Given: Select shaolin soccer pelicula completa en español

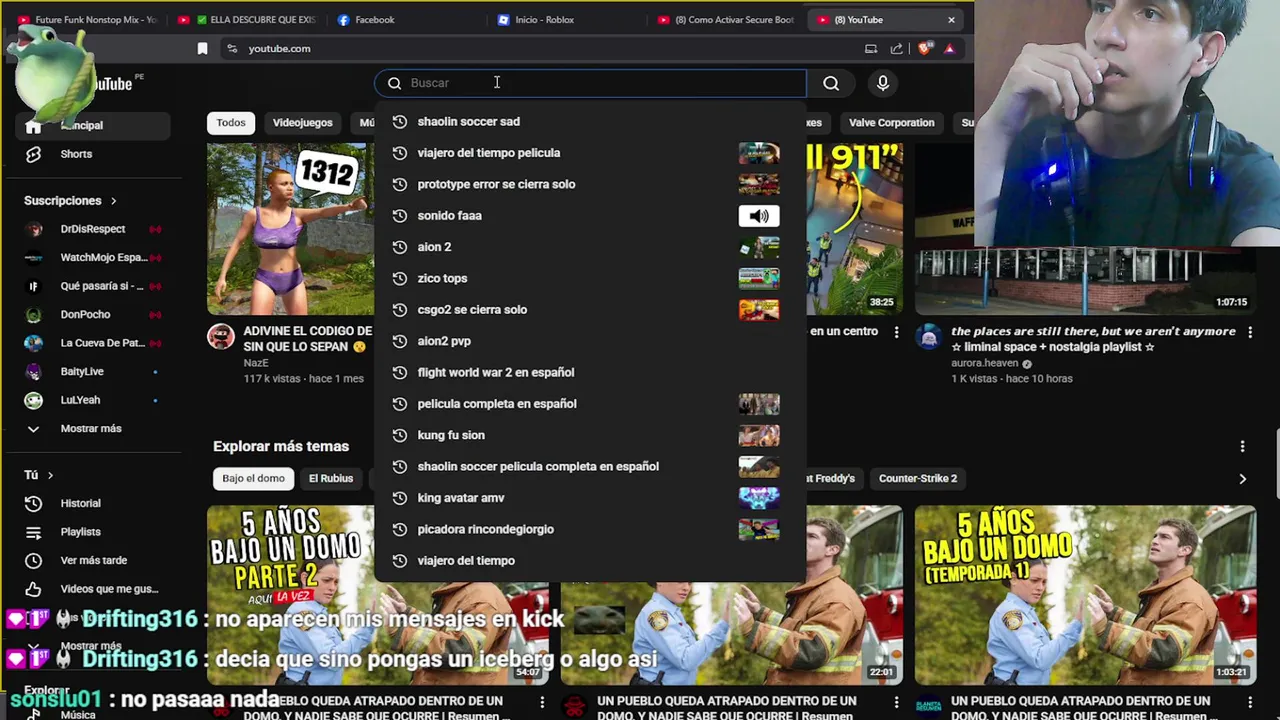Looking at the screenshot, I should (x=590, y=466).
